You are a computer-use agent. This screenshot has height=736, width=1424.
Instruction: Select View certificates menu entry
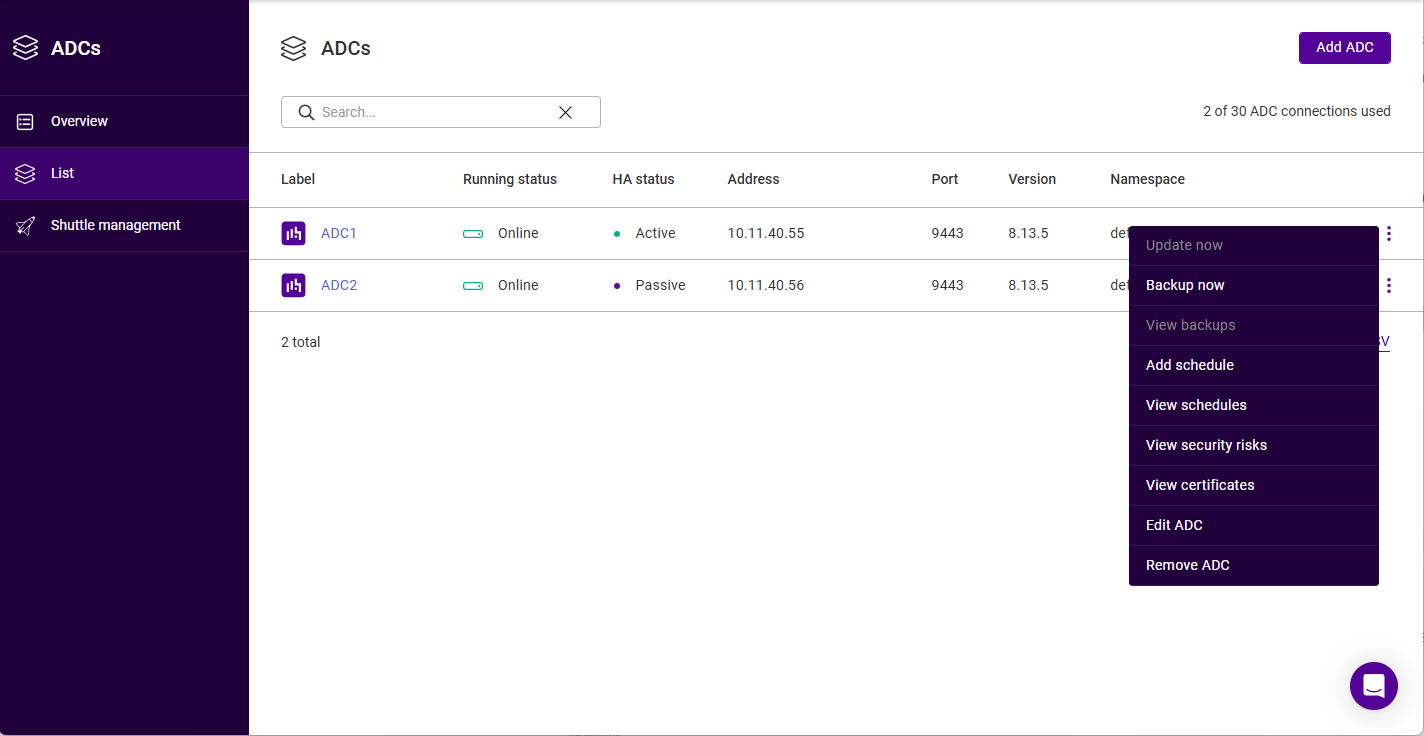click(x=1254, y=485)
